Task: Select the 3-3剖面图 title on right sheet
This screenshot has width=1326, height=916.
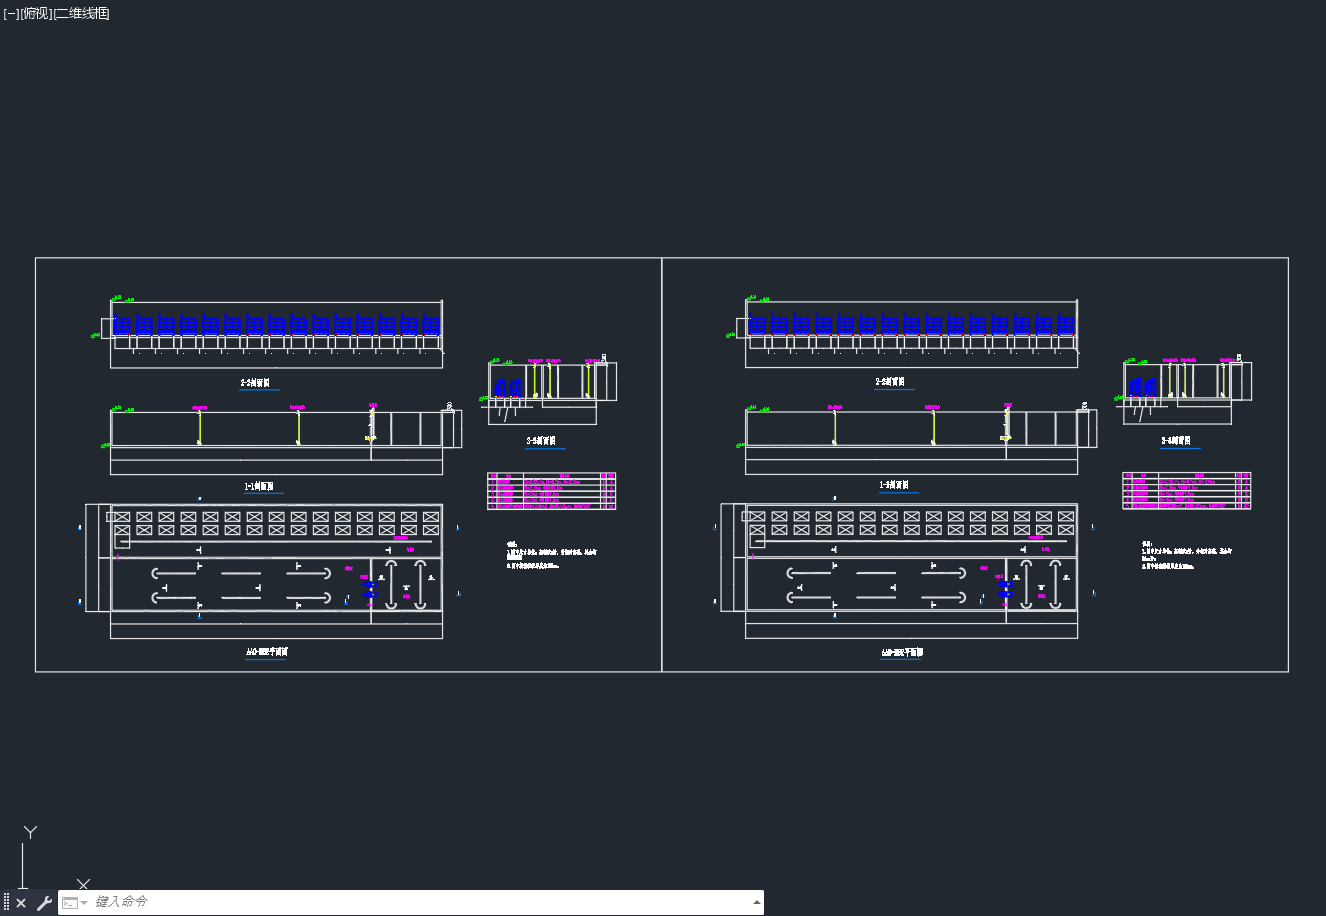Action: pyautogui.click(x=1177, y=441)
